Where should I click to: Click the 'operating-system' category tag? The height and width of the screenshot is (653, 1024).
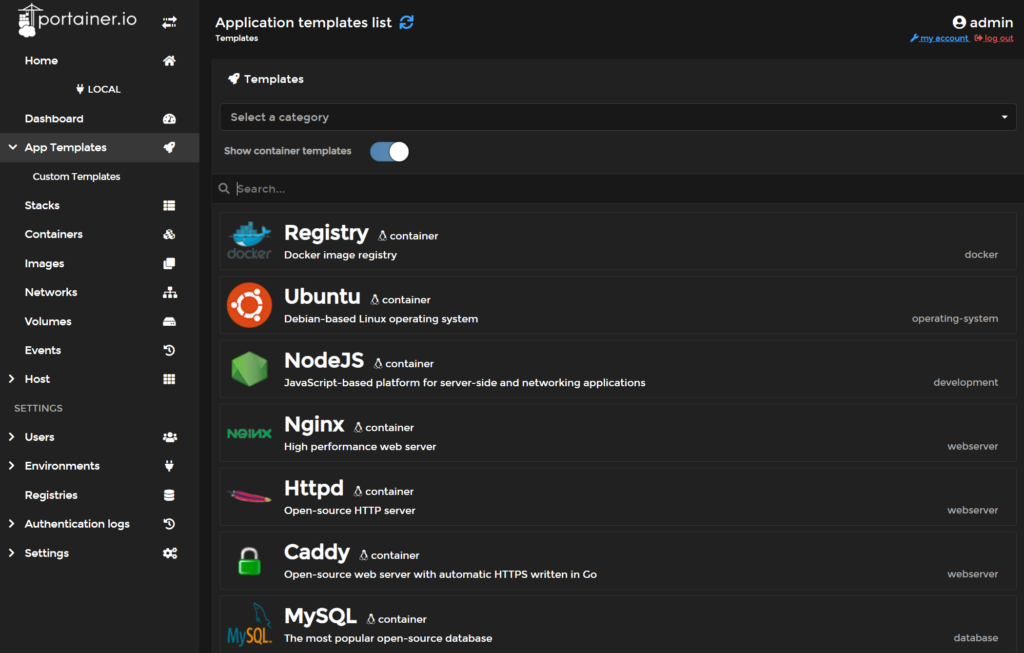point(955,319)
